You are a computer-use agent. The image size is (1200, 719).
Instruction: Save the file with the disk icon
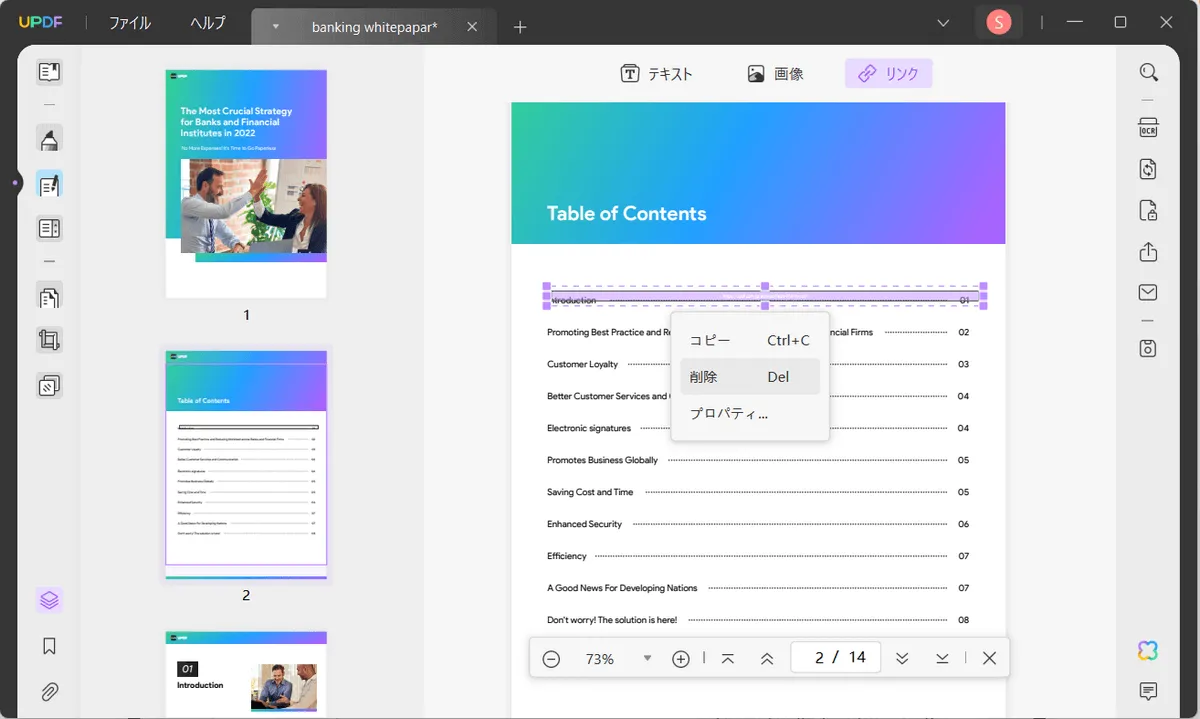pos(1148,348)
